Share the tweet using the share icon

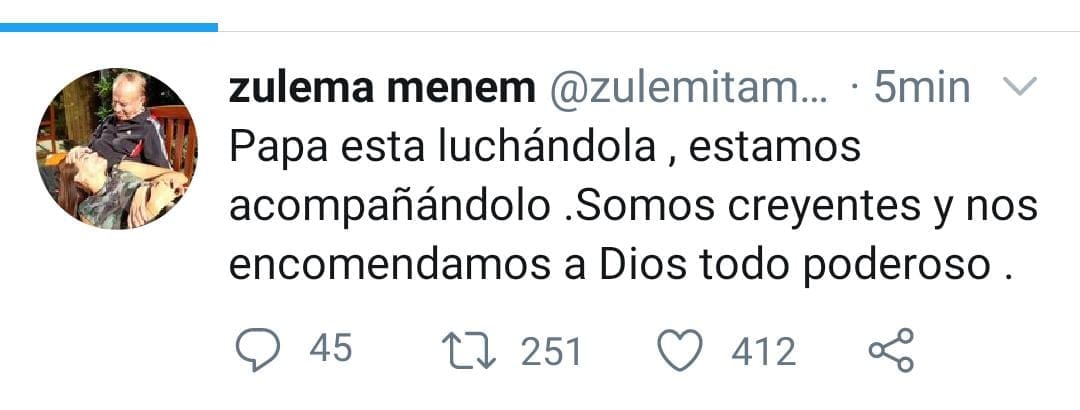pos(891,350)
